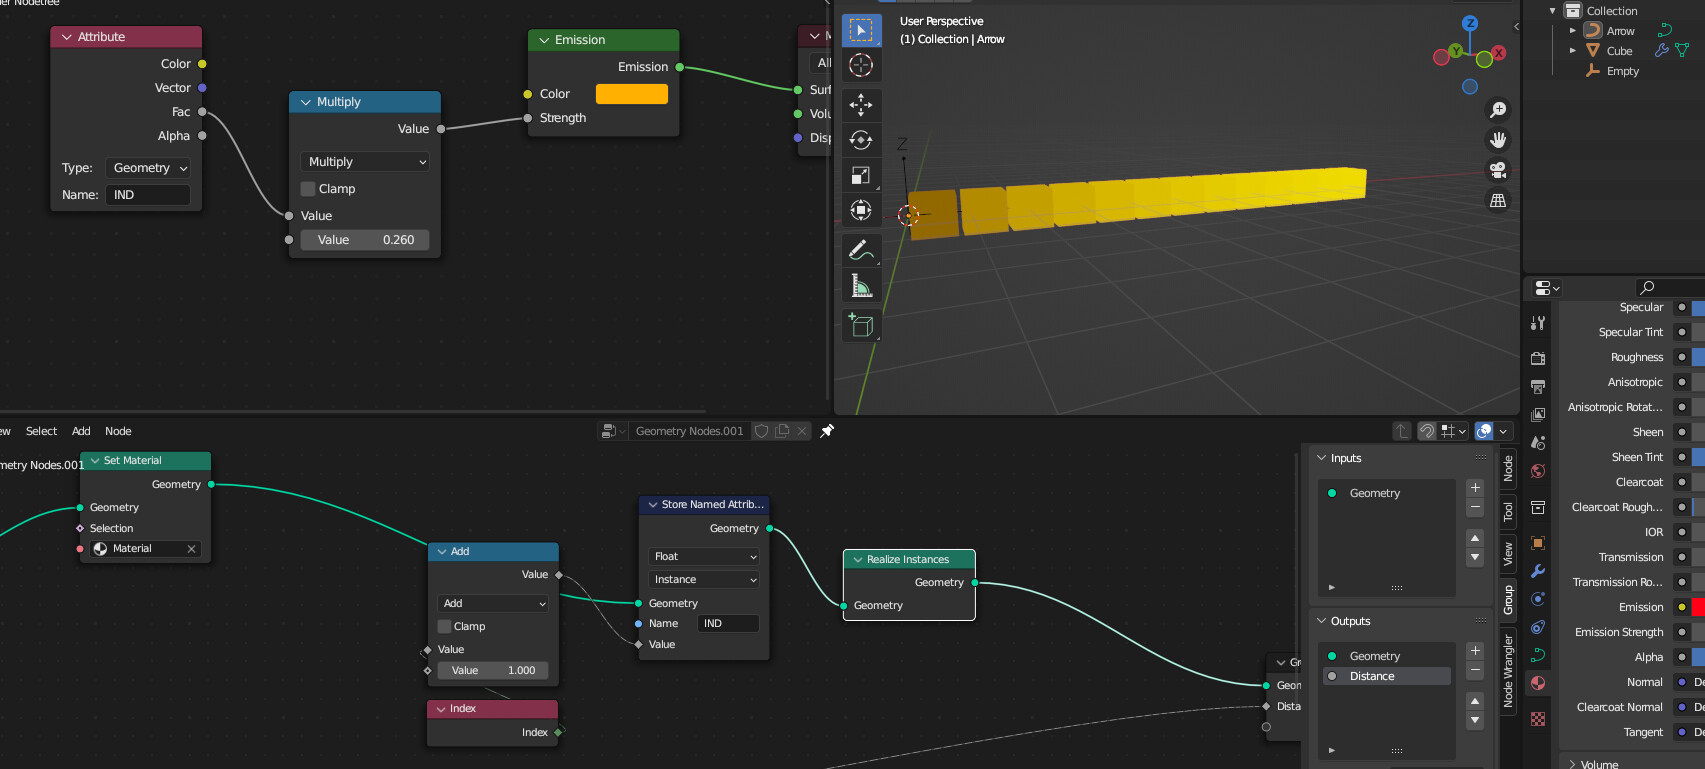This screenshot has width=1705, height=769.
Task: Open the Add operation dropdown in Add node
Action: (x=493, y=603)
